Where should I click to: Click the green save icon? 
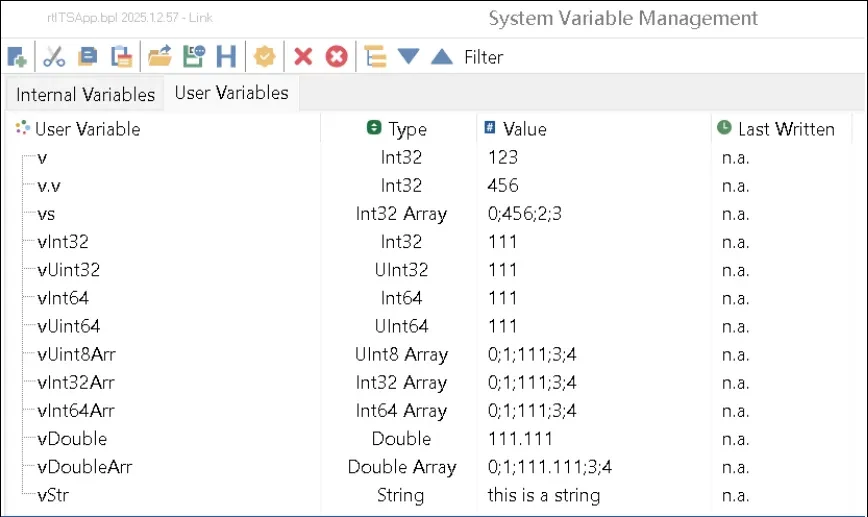(193, 57)
